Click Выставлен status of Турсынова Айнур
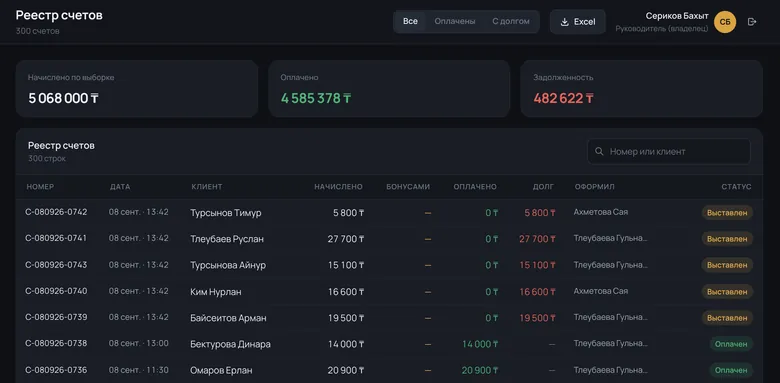 click(x=727, y=266)
